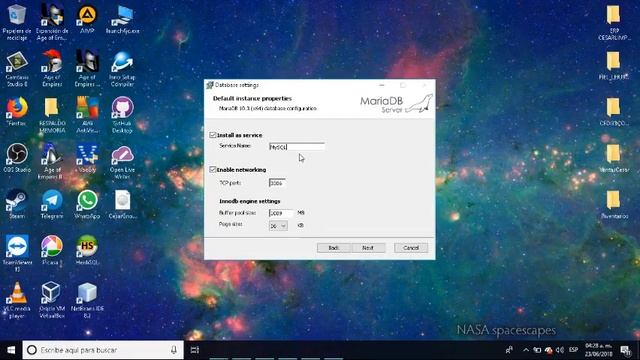Open the Oracle VM VirtualBox shortcut

(x=52, y=300)
